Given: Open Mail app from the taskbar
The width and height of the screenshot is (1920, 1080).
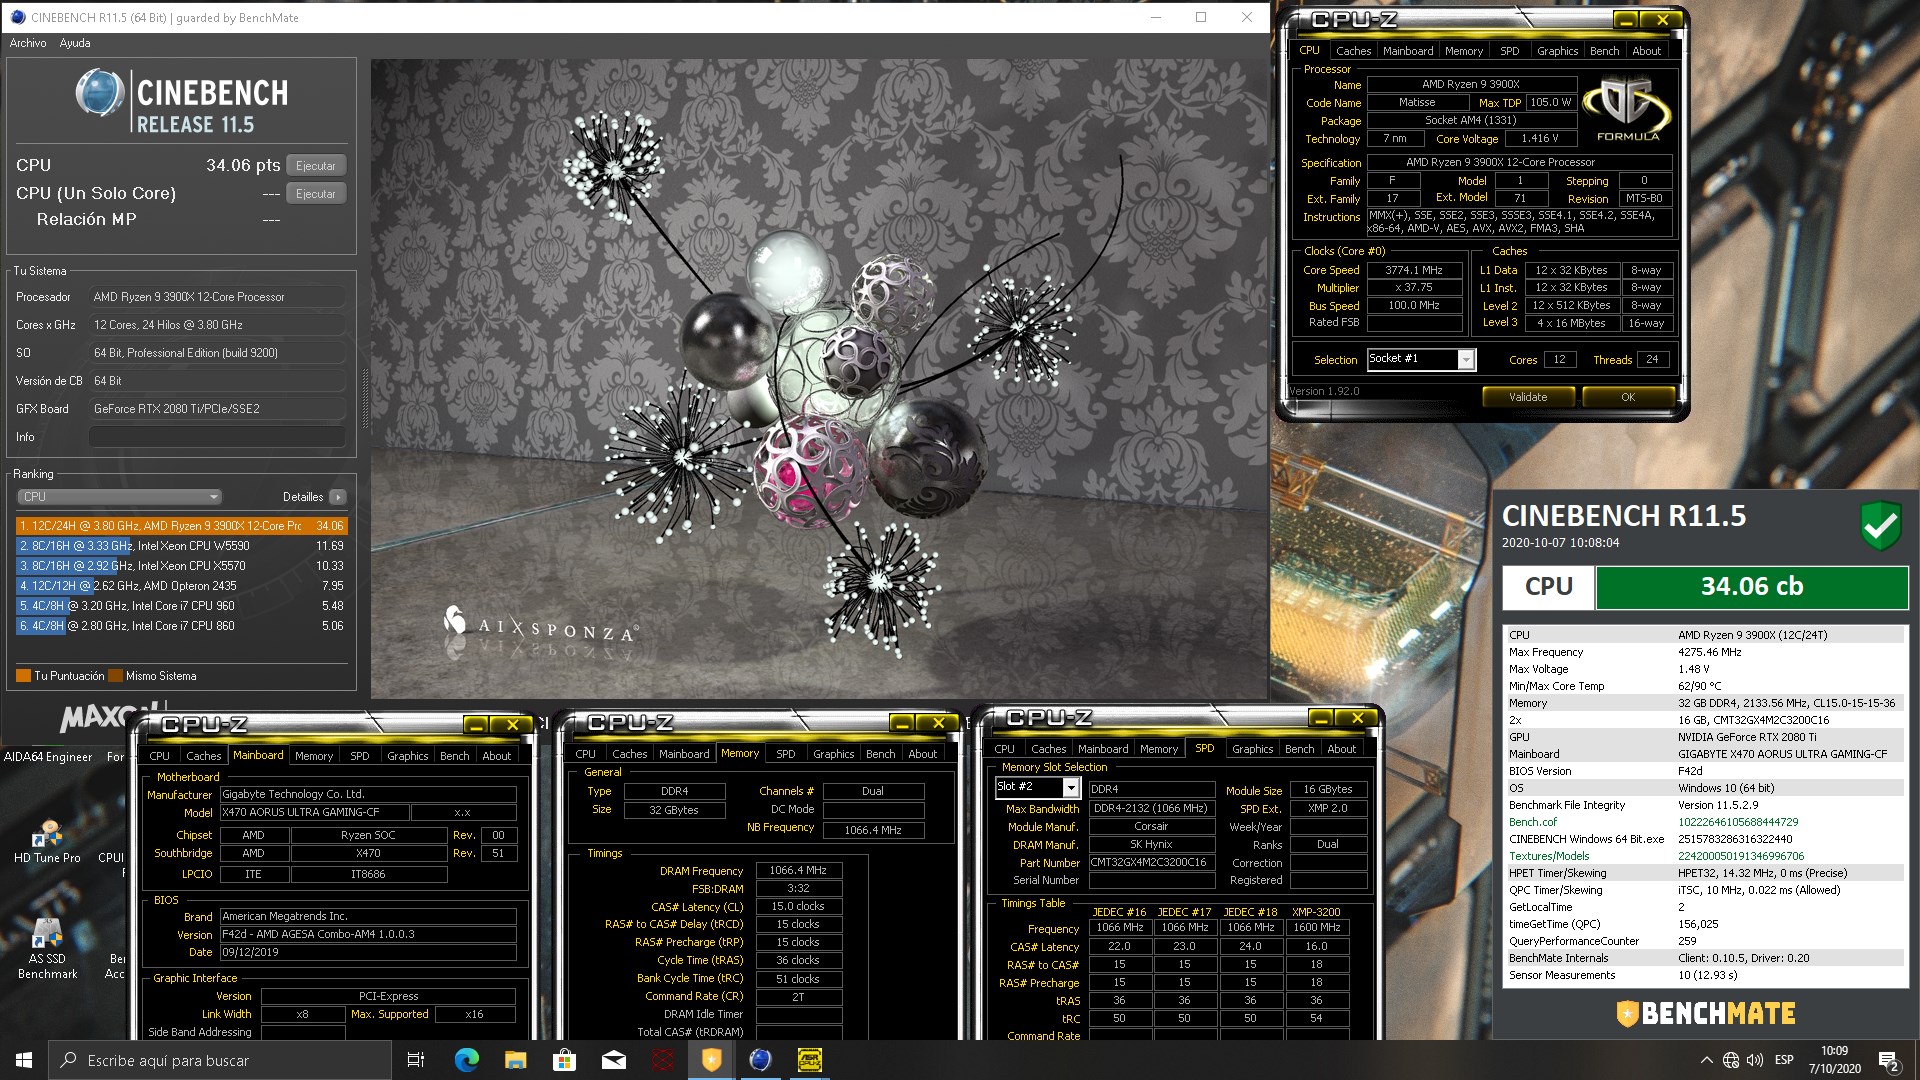Looking at the screenshot, I should point(613,1060).
